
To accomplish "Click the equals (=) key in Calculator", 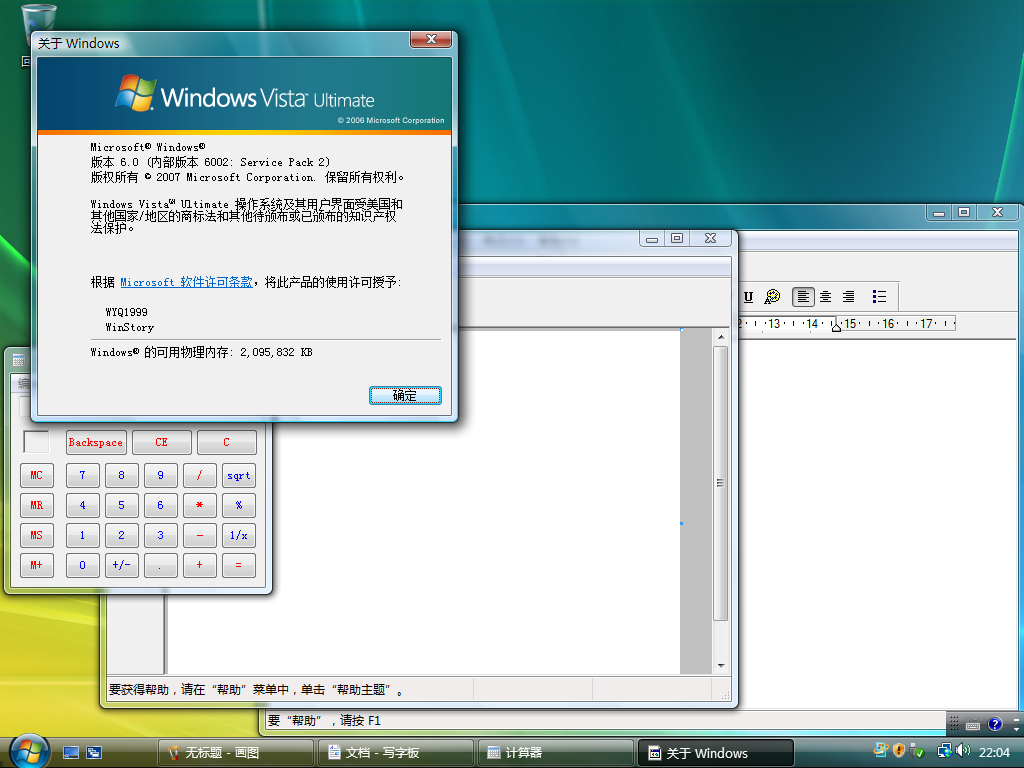I will tap(239, 566).
